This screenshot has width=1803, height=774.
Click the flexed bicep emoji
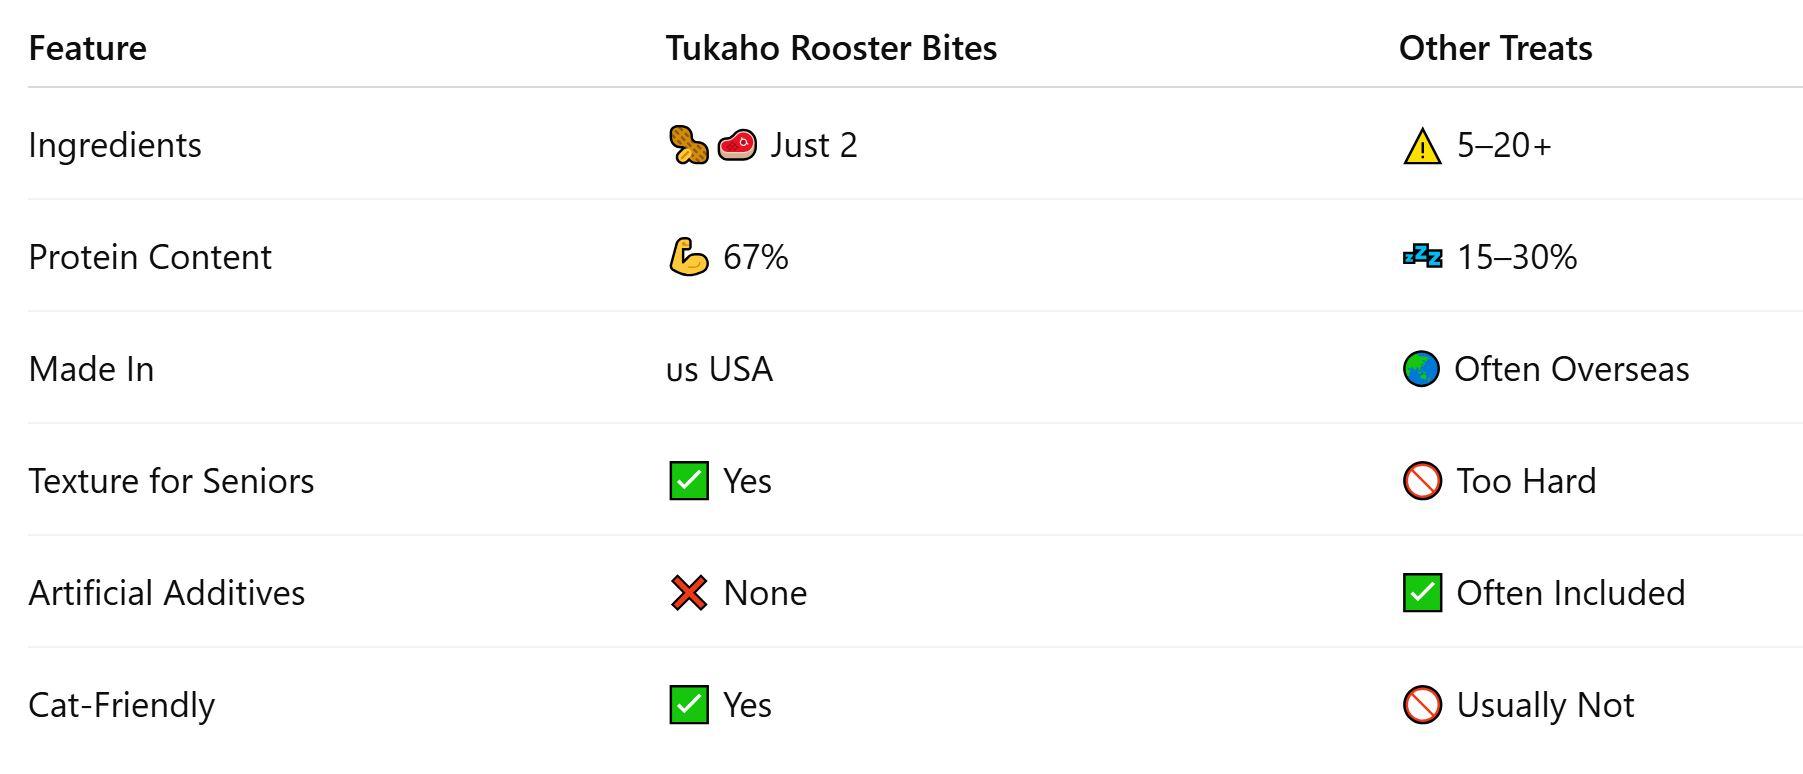[688, 257]
